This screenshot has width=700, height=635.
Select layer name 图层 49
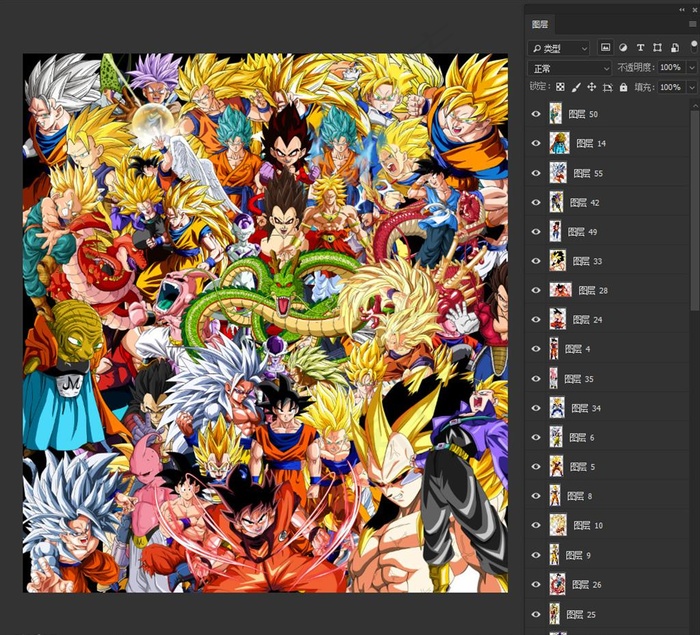coord(582,232)
